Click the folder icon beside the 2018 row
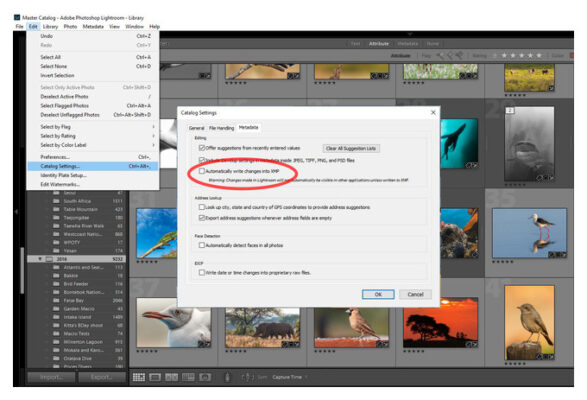This screenshot has width=587, height=400. (49, 259)
